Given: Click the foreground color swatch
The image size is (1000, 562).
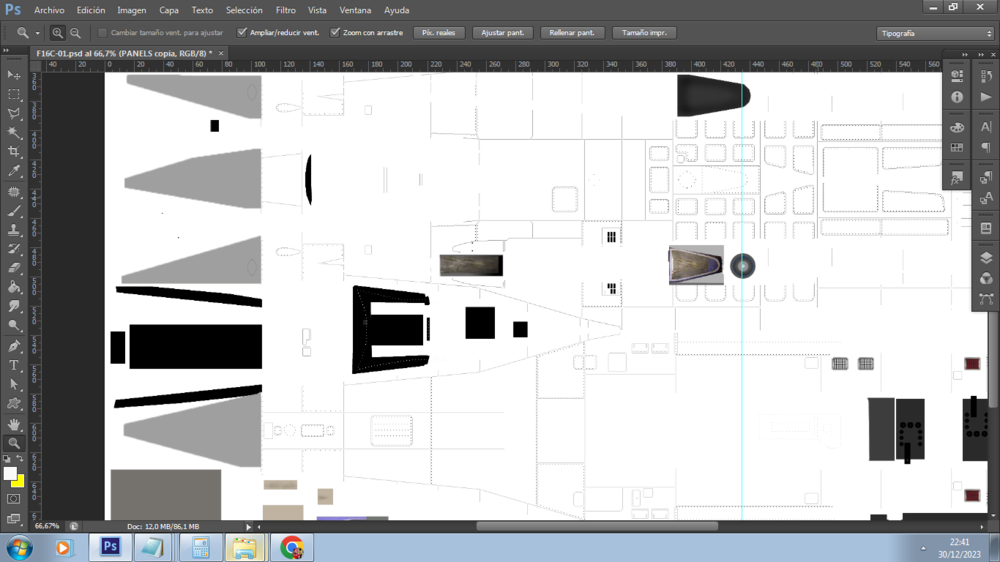Looking at the screenshot, I should [9, 473].
